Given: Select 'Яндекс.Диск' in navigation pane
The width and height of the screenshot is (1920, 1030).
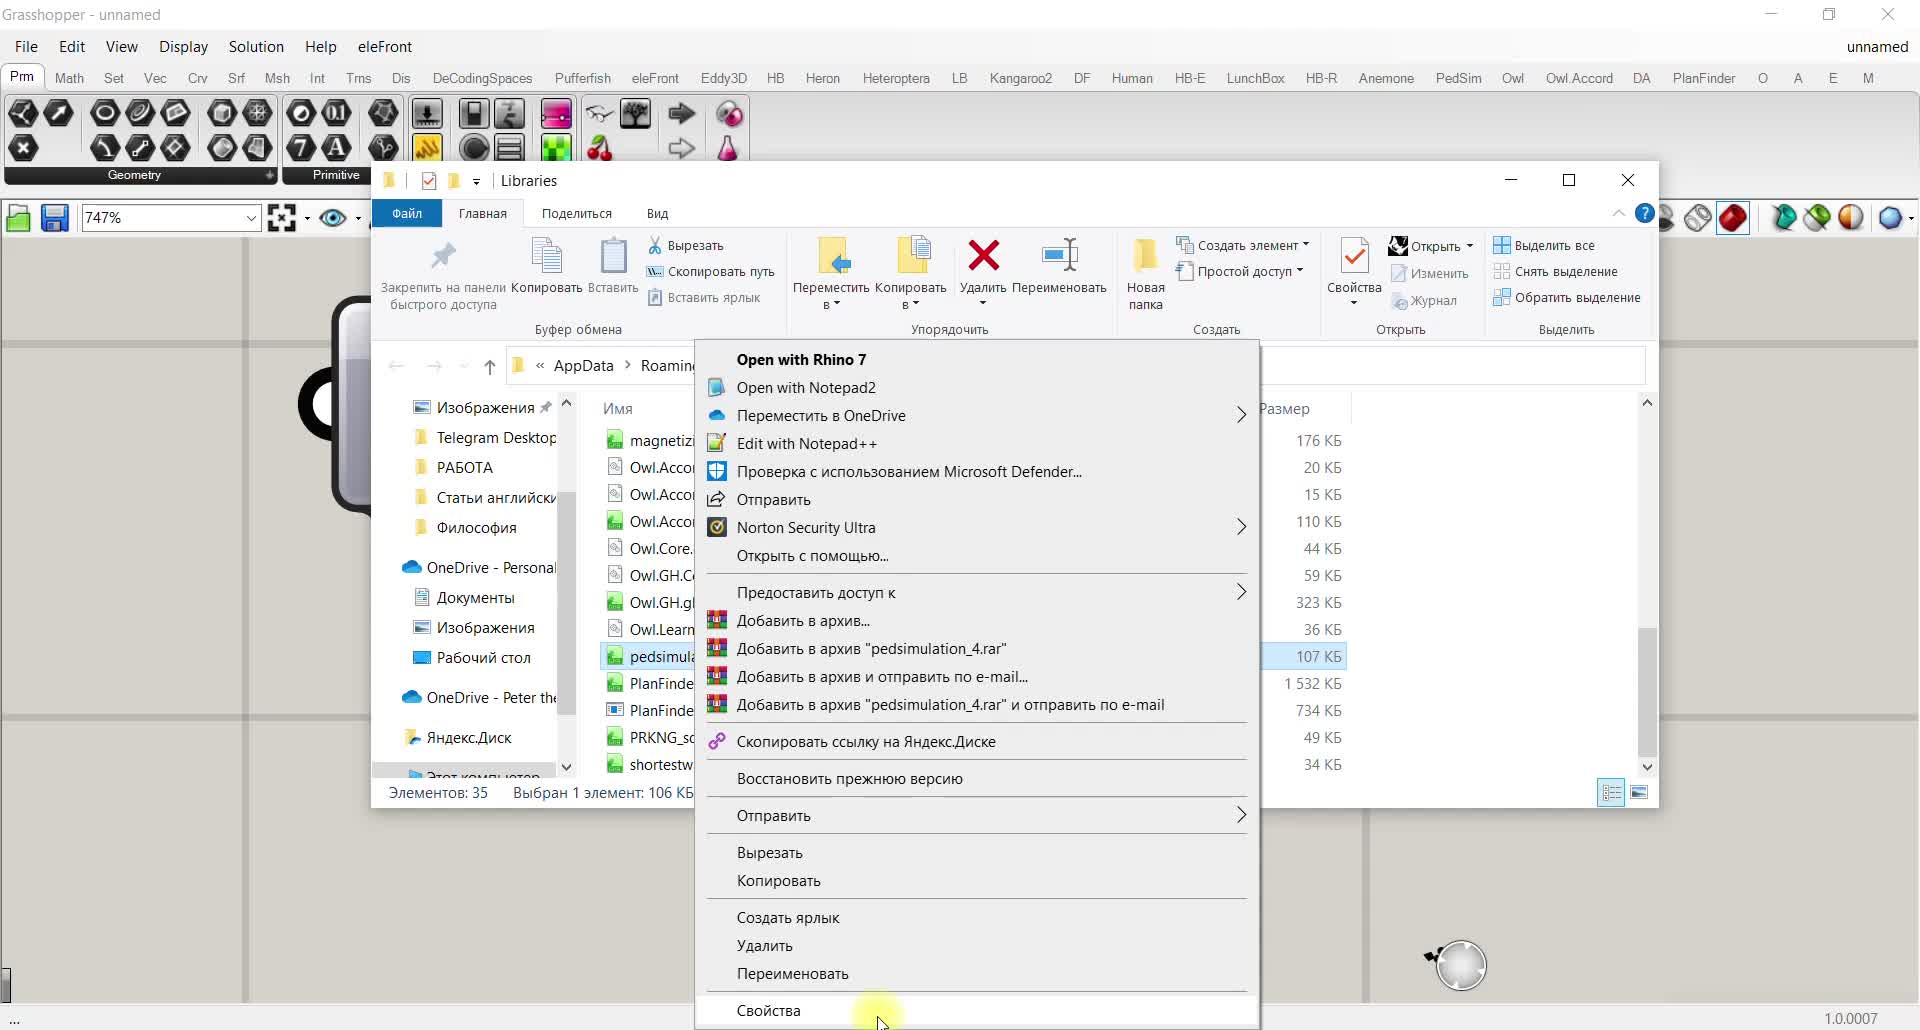Looking at the screenshot, I should 459,738.
